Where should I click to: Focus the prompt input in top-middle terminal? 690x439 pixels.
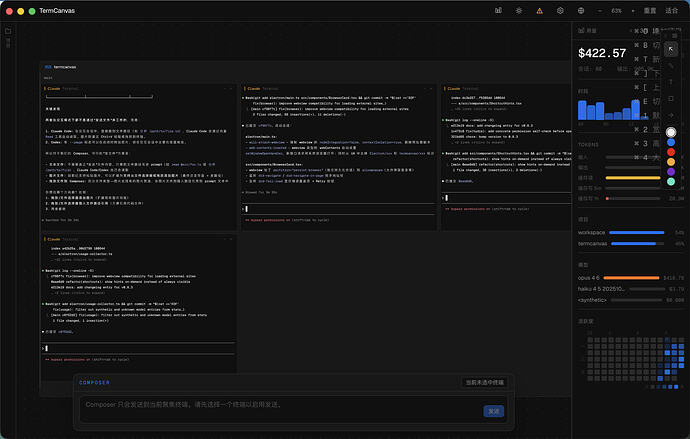click(x=338, y=209)
